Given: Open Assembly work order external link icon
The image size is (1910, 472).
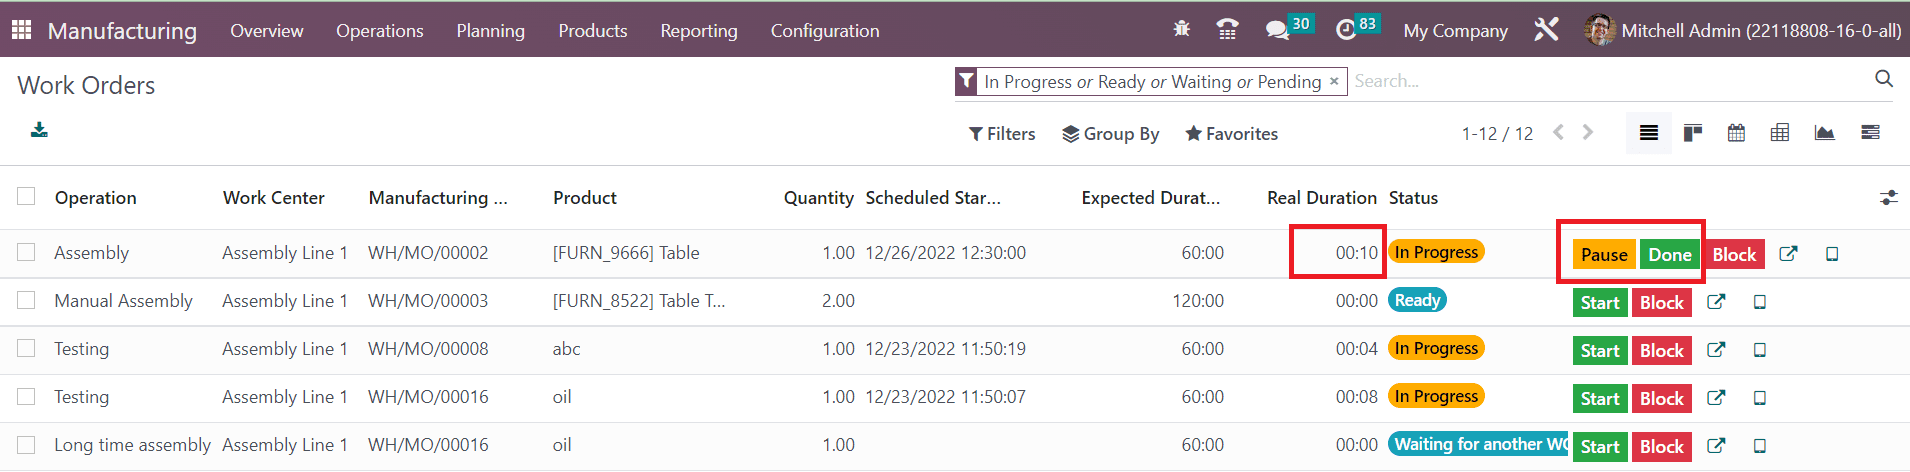Looking at the screenshot, I should 1788,254.
